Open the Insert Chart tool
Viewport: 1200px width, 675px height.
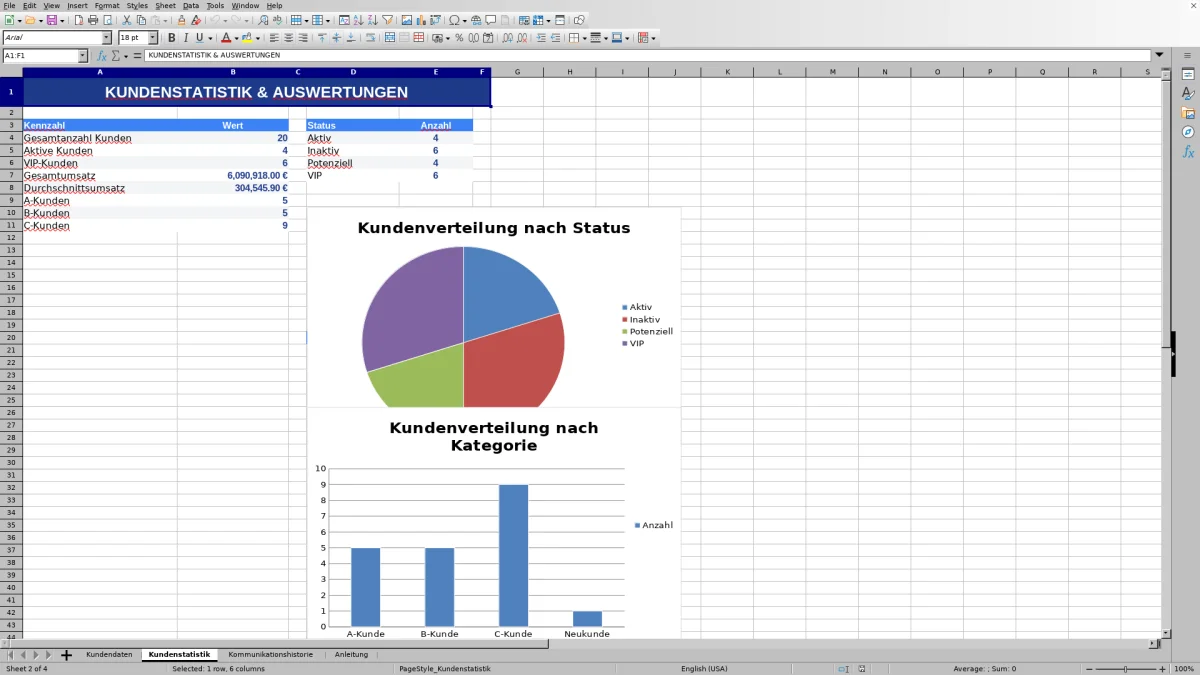coord(421,21)
